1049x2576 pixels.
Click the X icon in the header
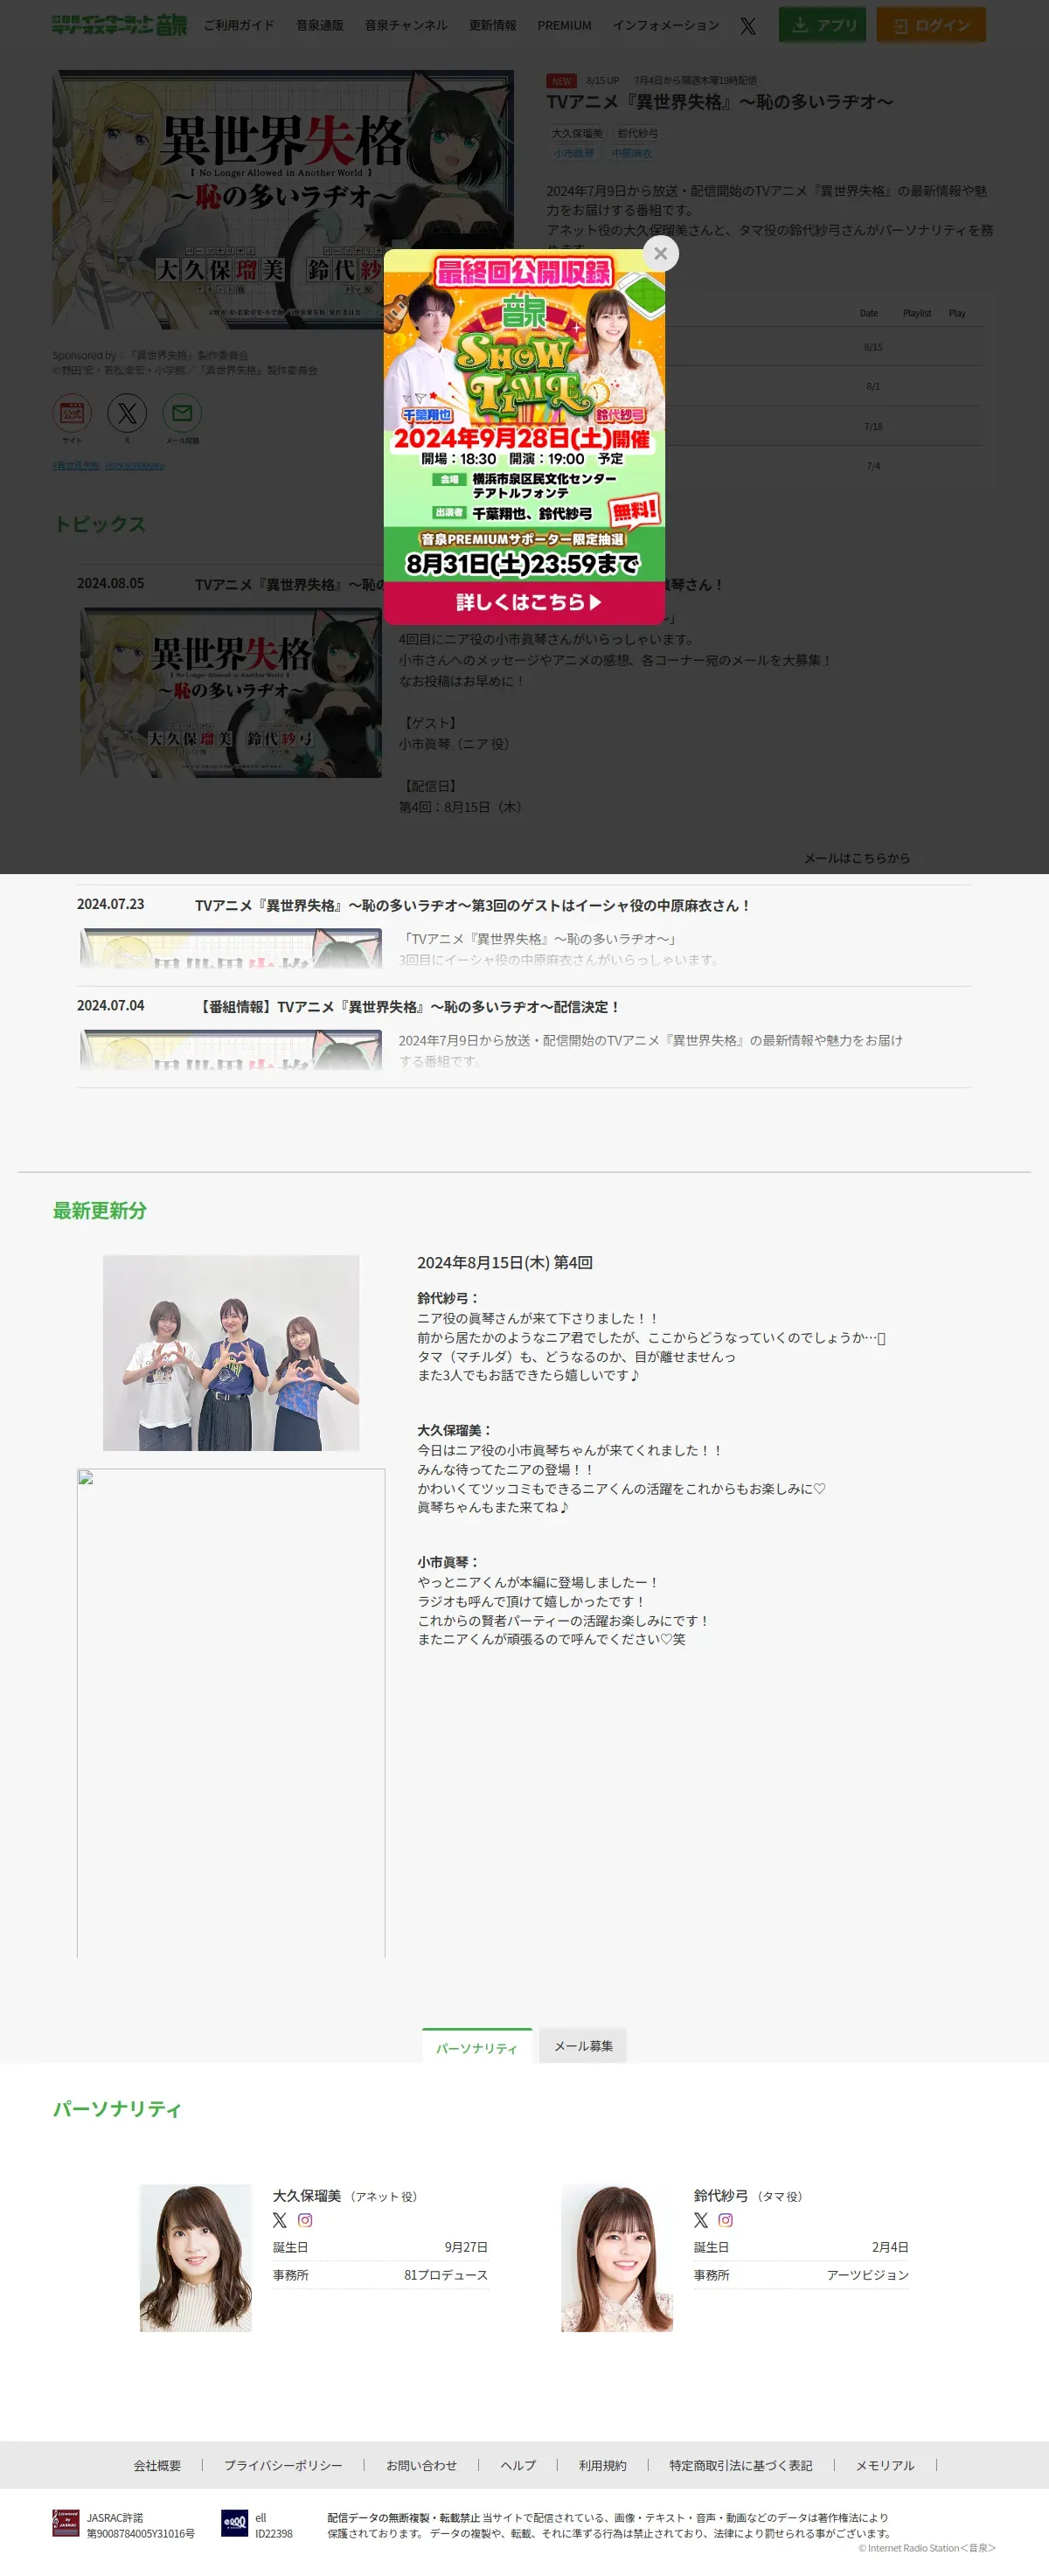tap(747, 25)
